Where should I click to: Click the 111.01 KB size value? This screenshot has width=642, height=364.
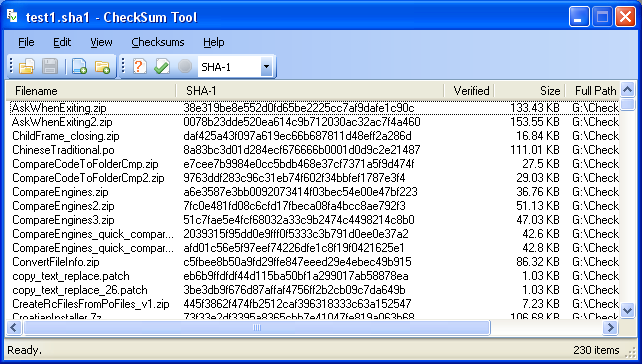[534, 150]
